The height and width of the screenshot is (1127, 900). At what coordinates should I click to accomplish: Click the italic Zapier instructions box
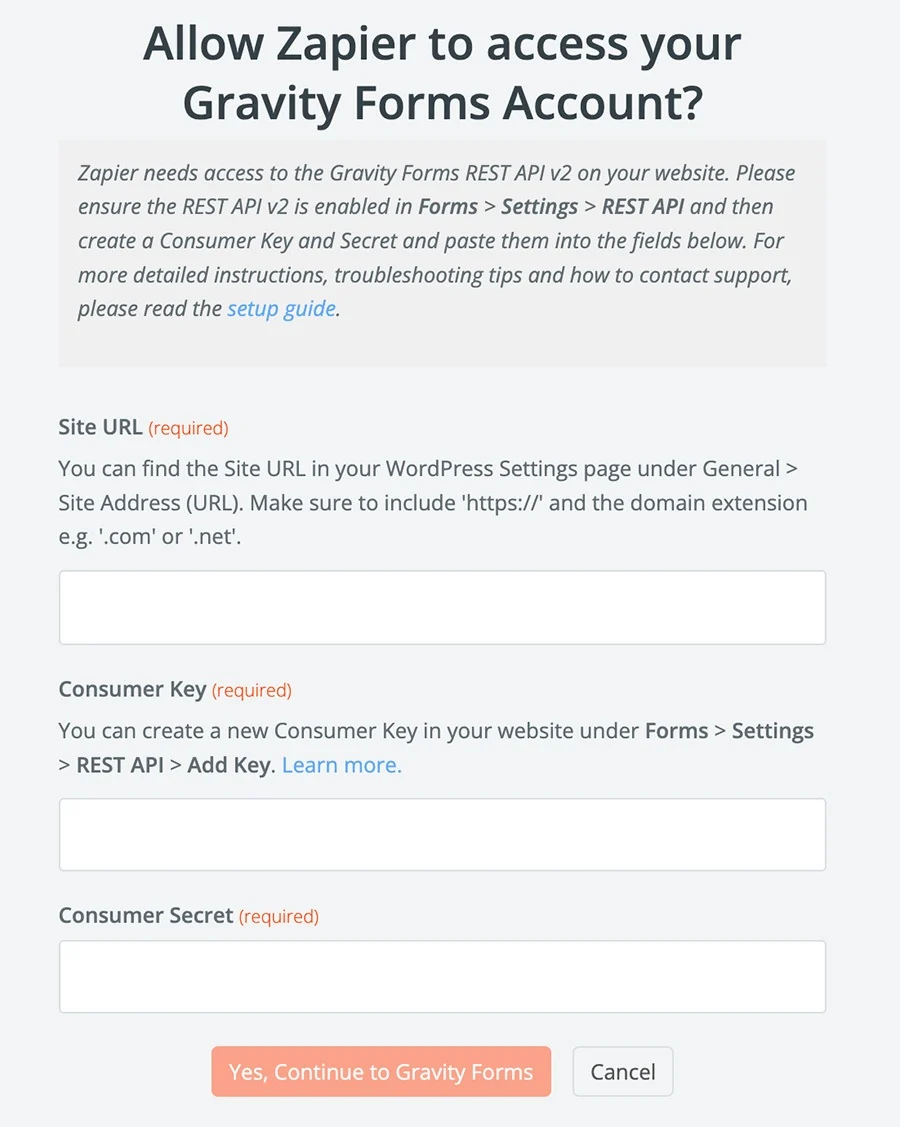pos(442,253)
